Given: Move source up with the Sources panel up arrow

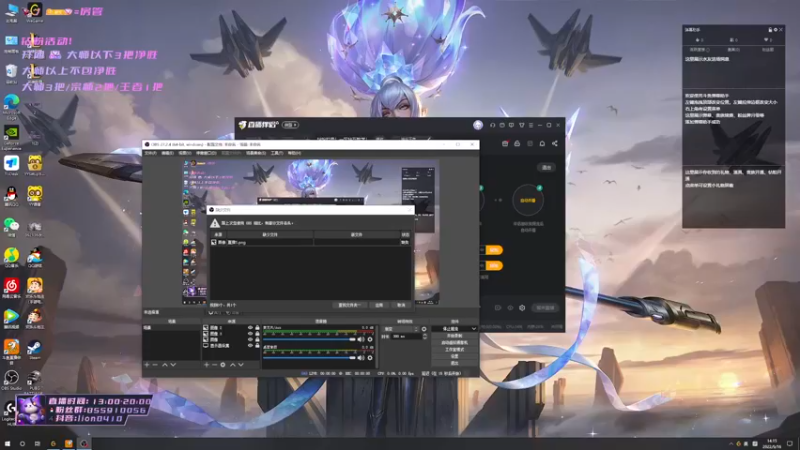Looking at the screenshot, I should (233, 365).
